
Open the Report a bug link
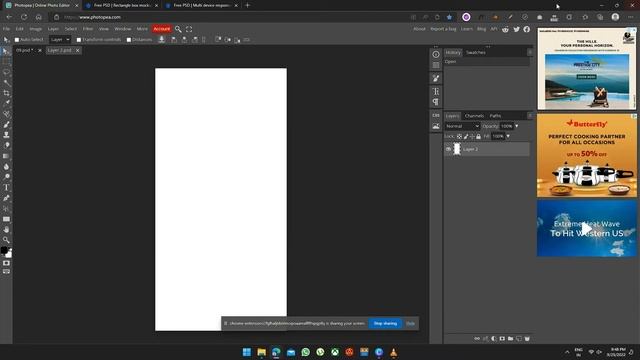[443, 29]
